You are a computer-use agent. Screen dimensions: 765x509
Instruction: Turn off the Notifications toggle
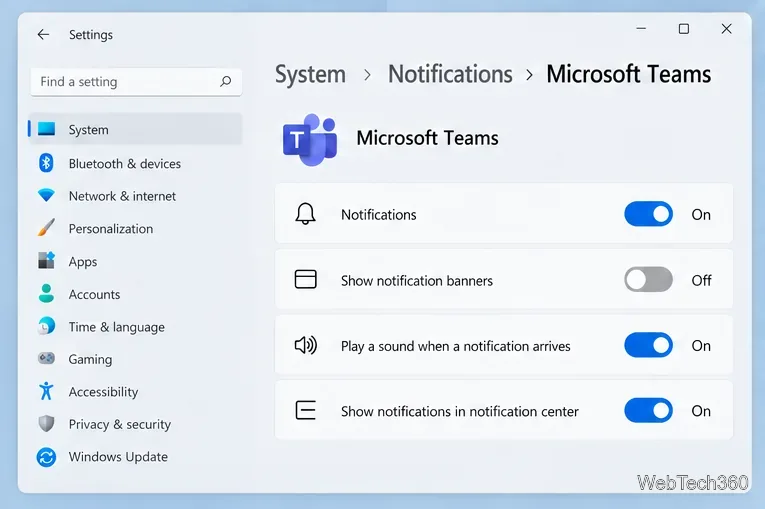pyautogui.click(x=648, y=214)
